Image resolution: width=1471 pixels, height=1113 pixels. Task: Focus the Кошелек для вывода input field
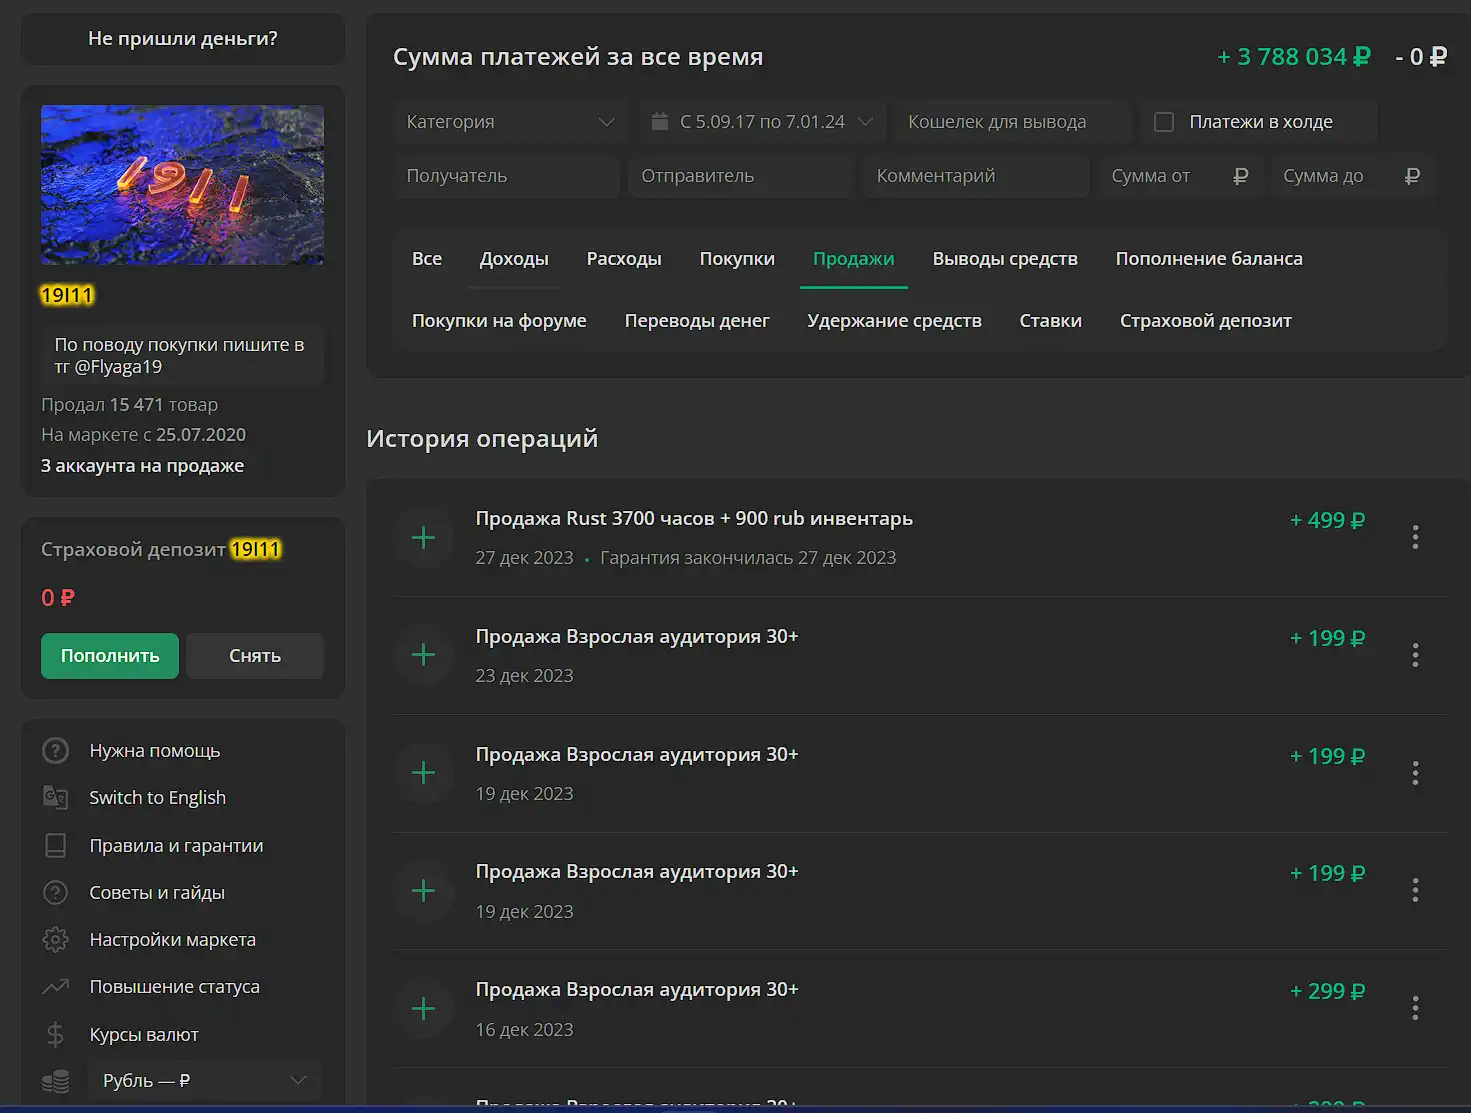[1013, 122]
